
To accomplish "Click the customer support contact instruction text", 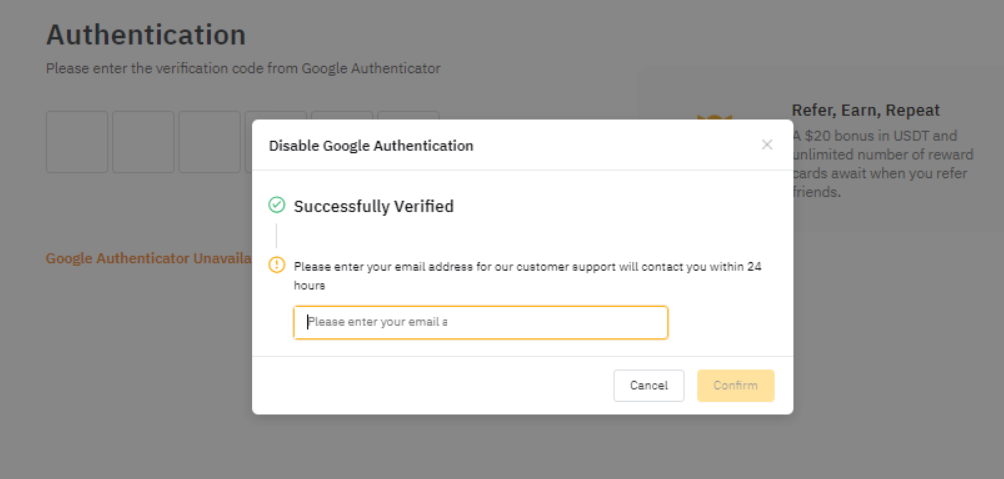I will pyautogui.click(x=527, y=275).
